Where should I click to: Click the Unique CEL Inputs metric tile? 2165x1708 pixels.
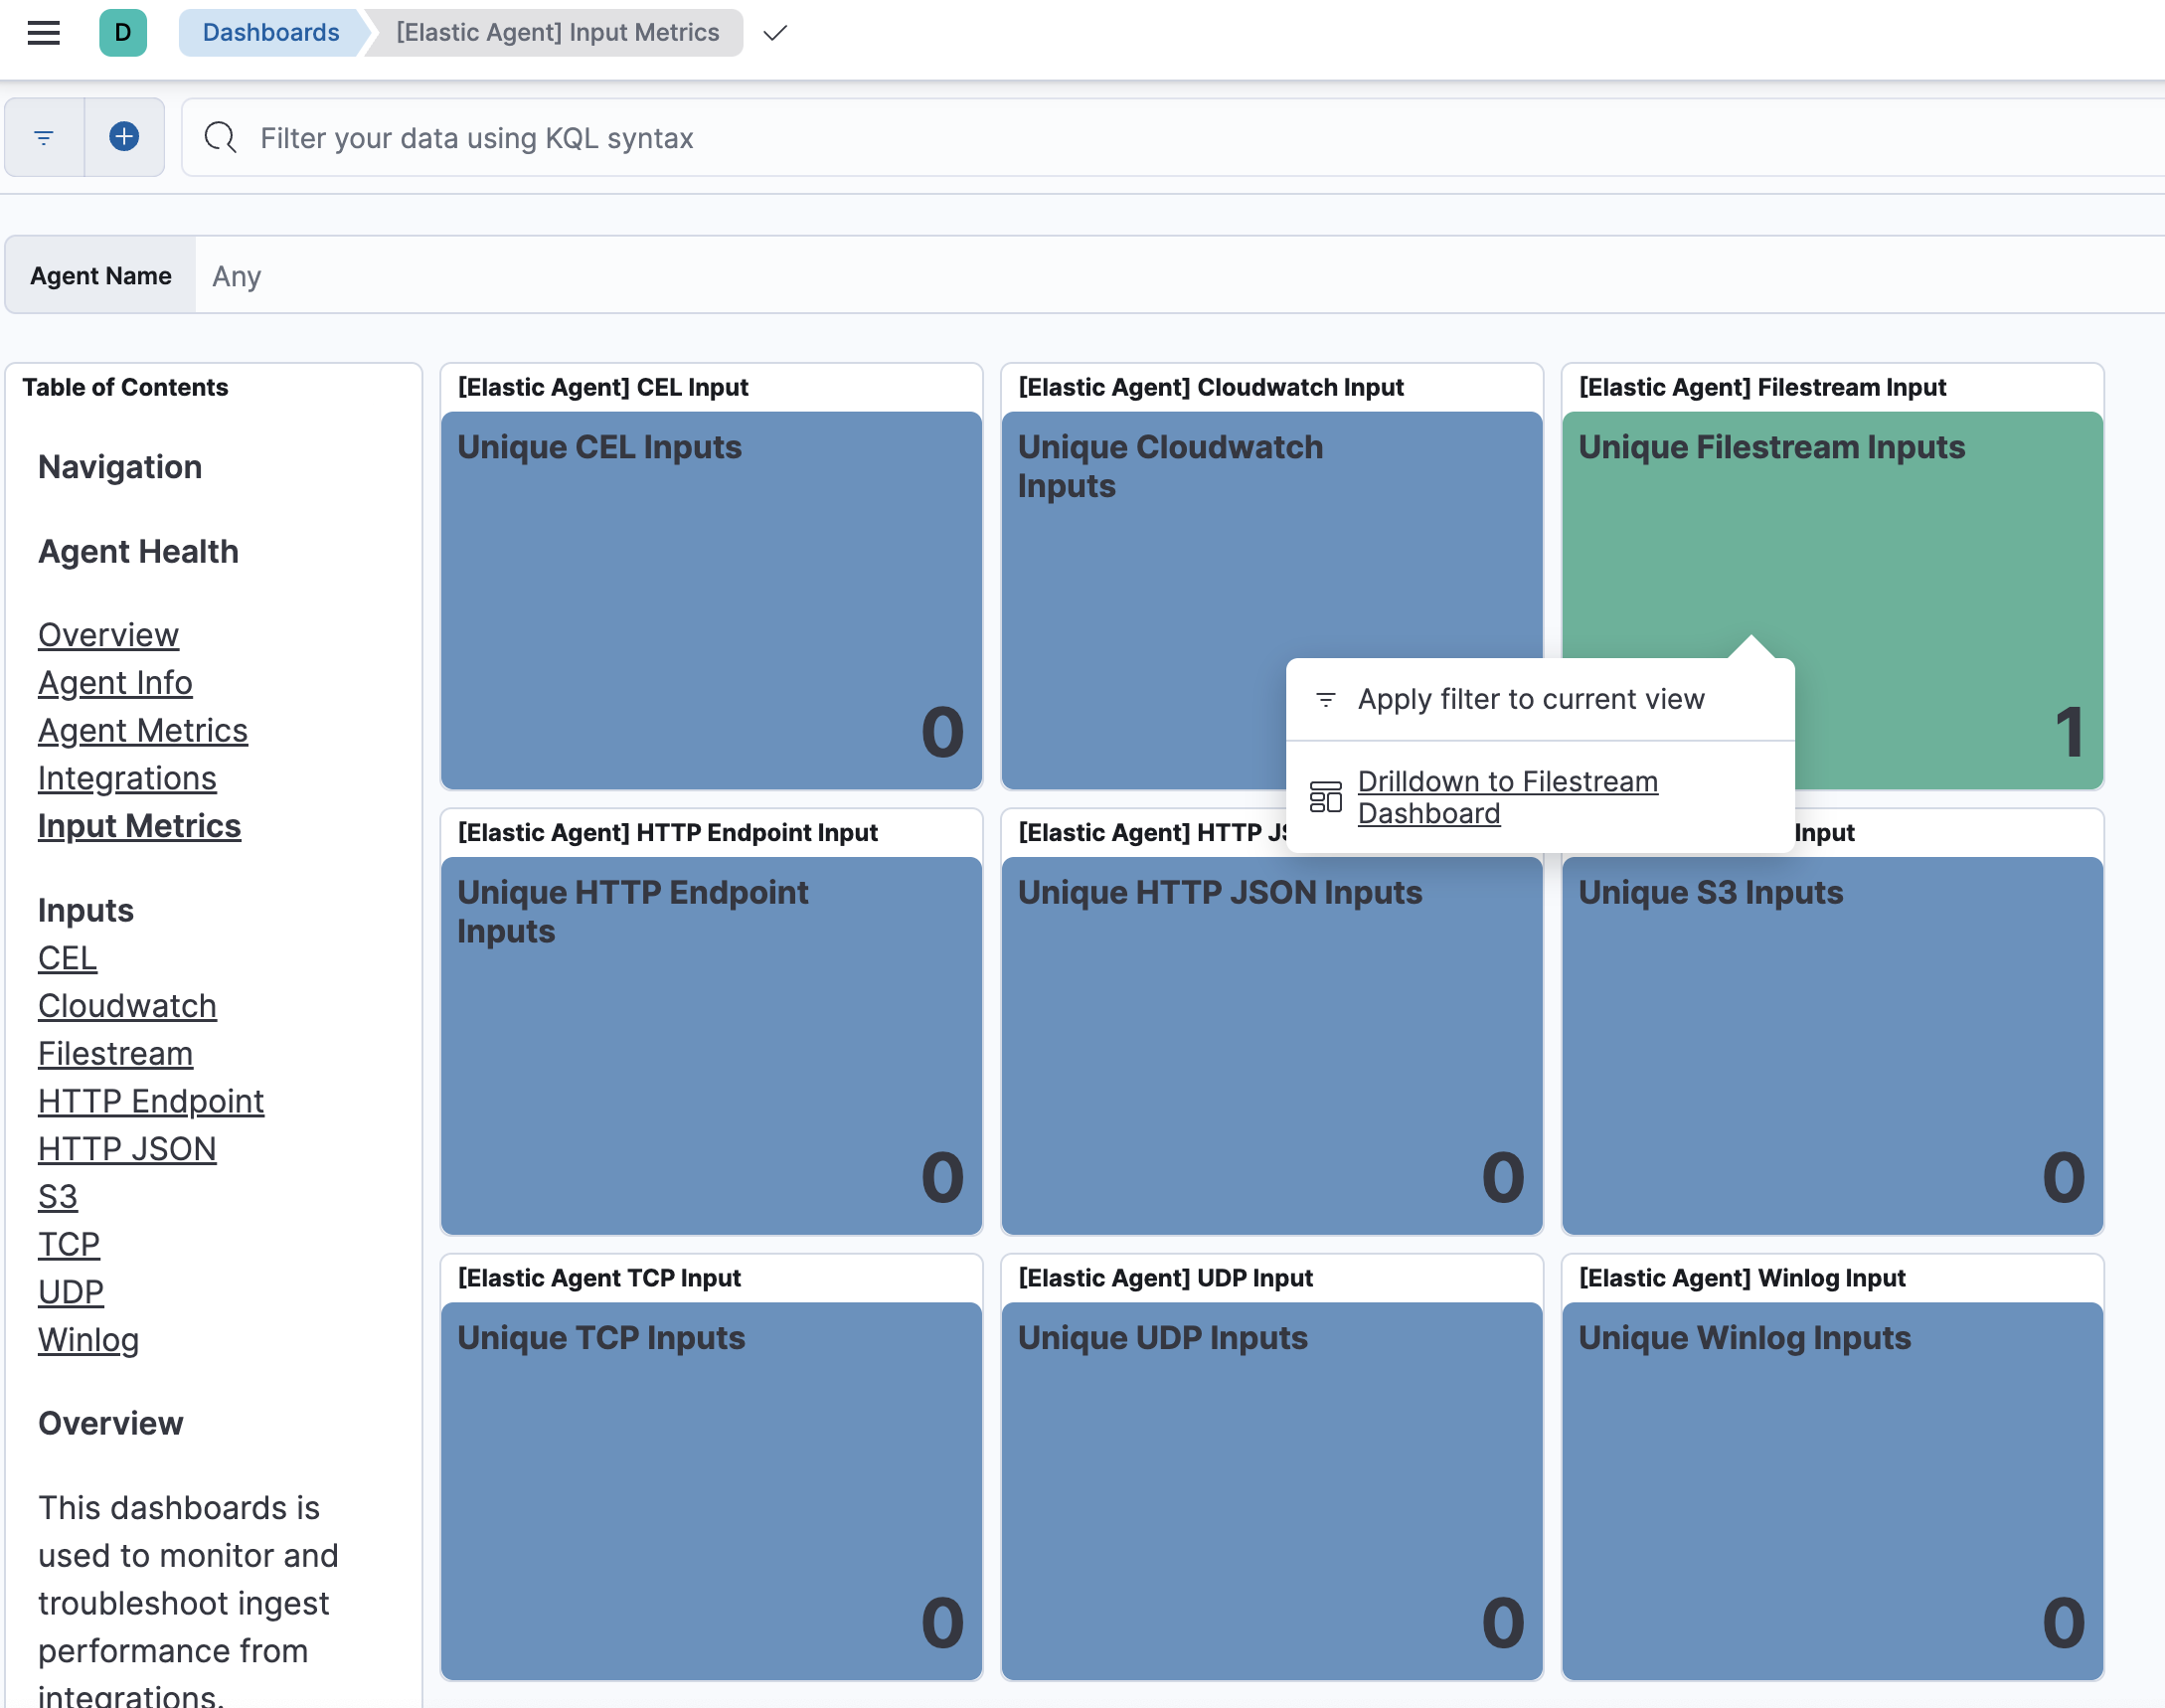(711, 600)
